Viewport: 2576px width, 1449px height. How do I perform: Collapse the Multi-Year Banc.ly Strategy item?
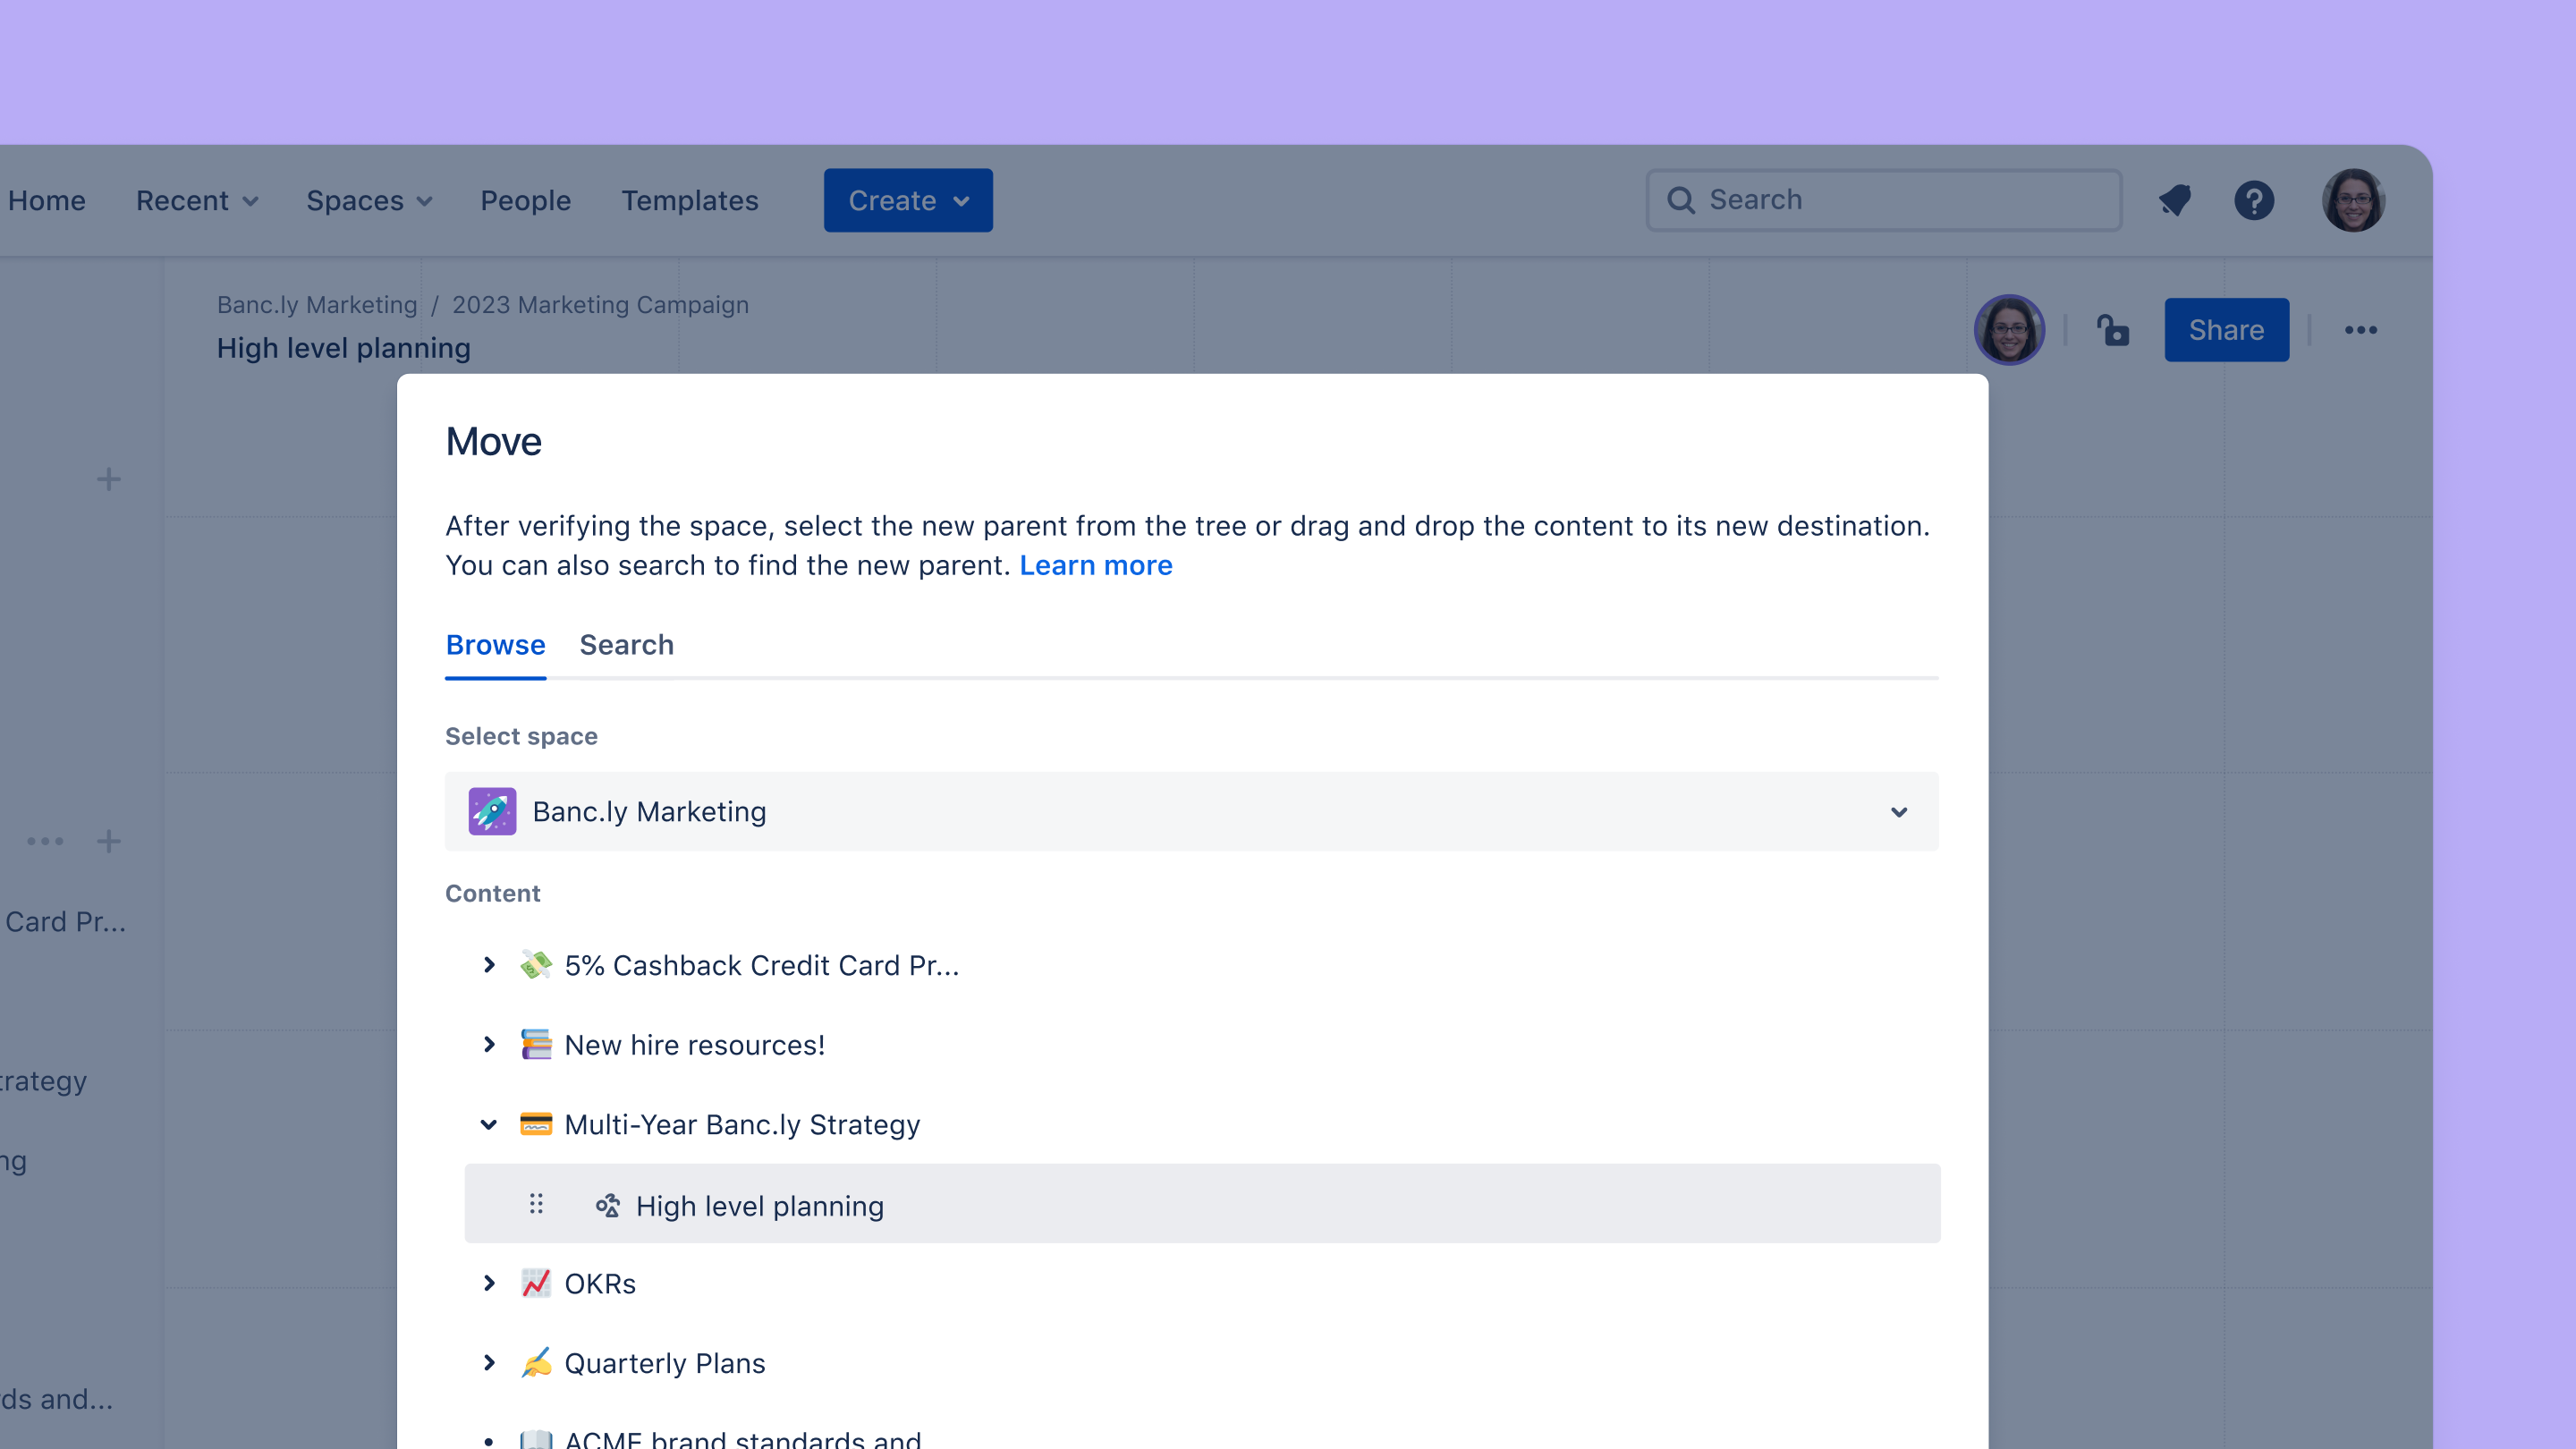[x=489, y=1124]
